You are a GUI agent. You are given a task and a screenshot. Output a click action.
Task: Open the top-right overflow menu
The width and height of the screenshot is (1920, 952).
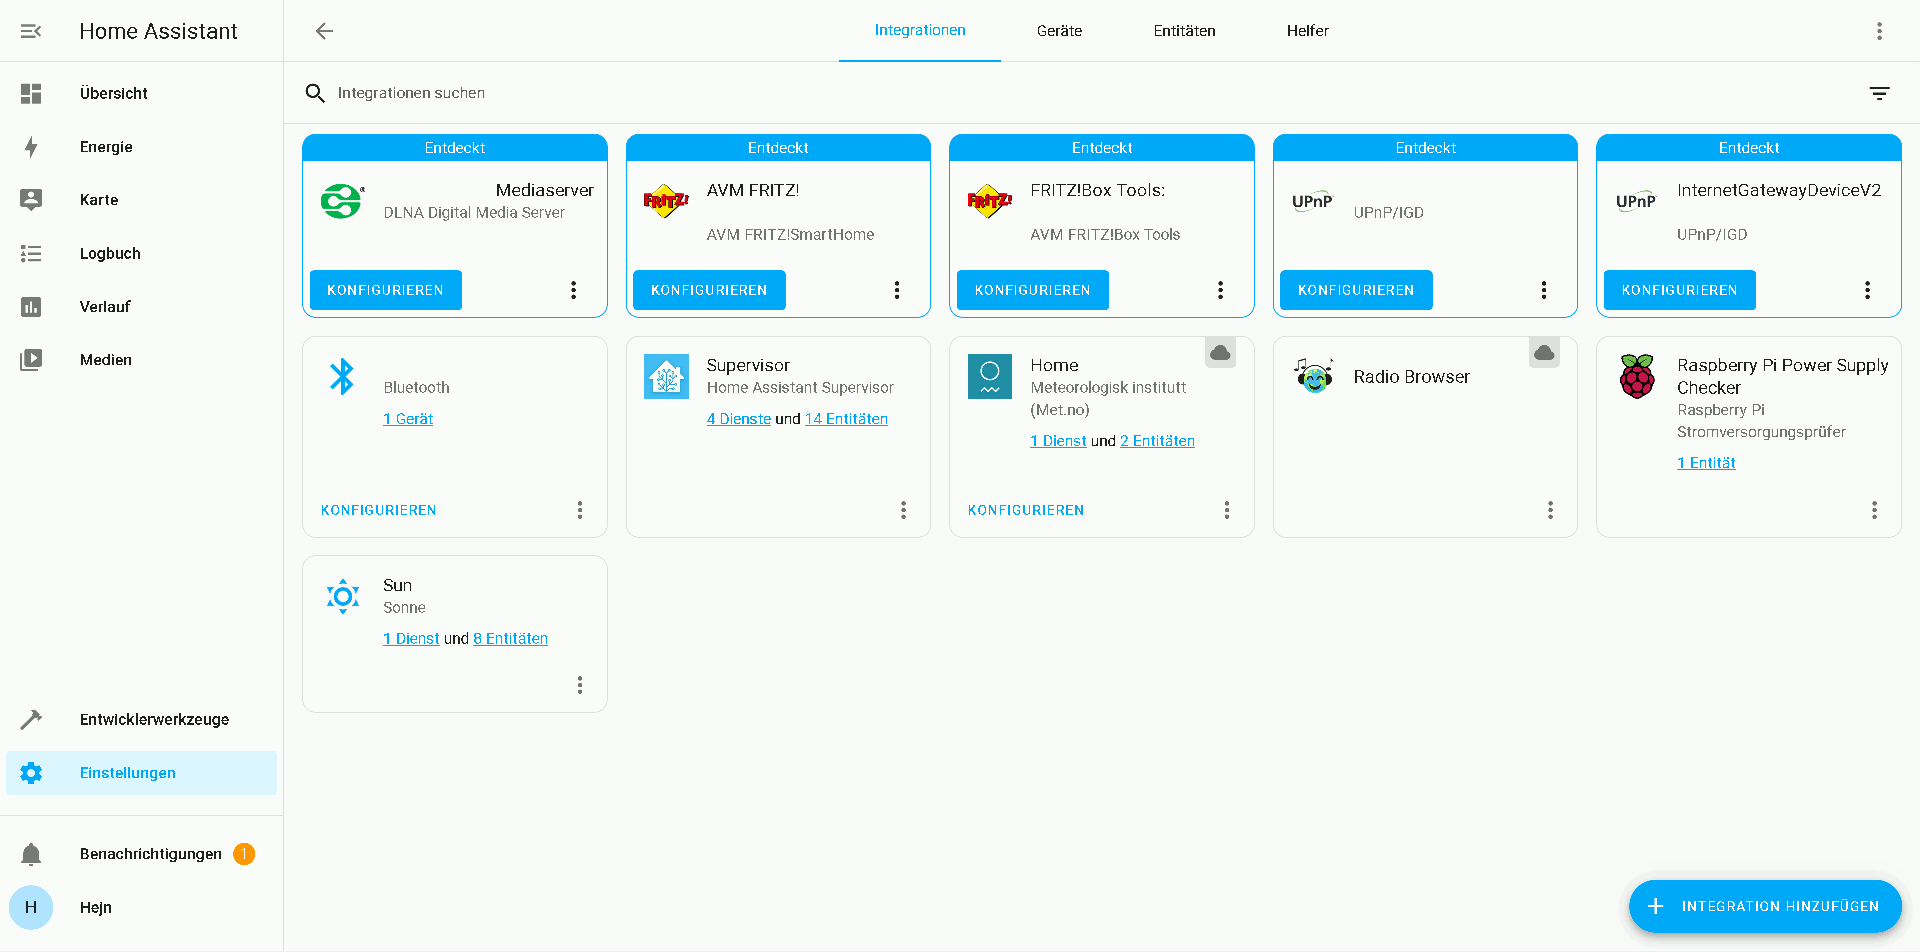[x=1879, y=31]
